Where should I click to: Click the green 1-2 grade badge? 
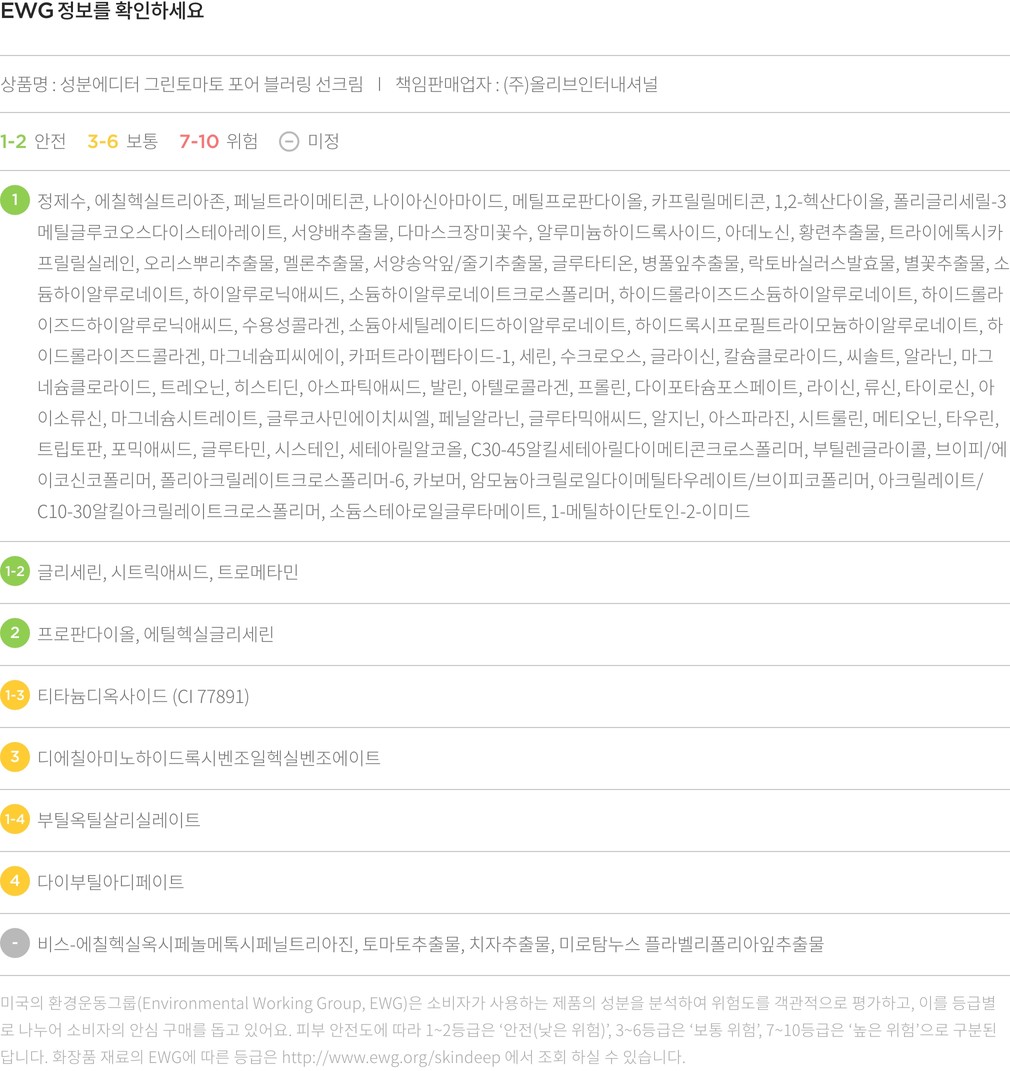15,572
